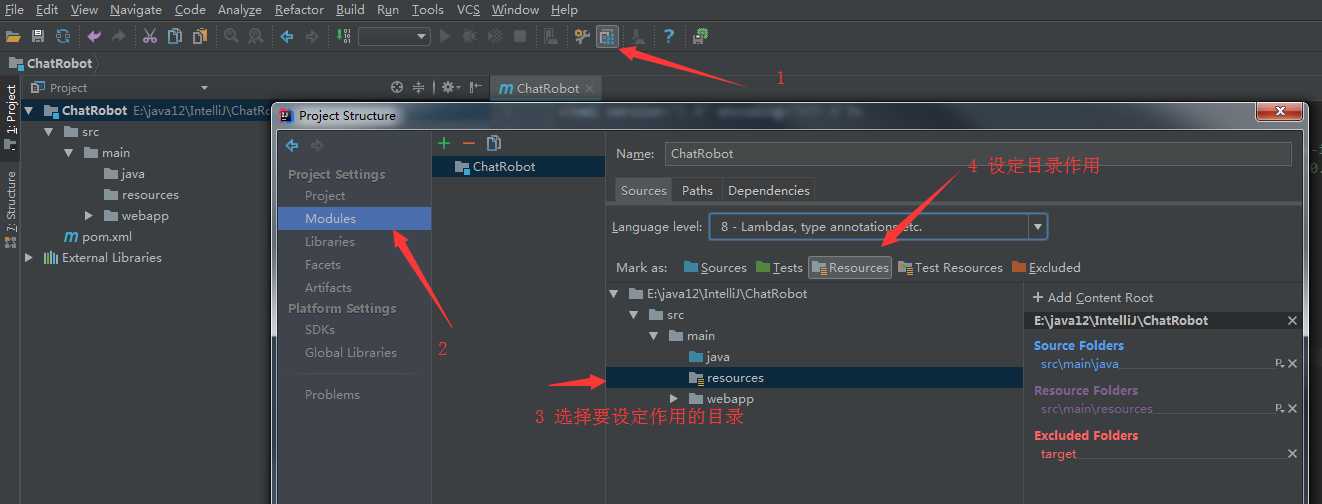Click the Save All toolbar icon

[38, 36]
